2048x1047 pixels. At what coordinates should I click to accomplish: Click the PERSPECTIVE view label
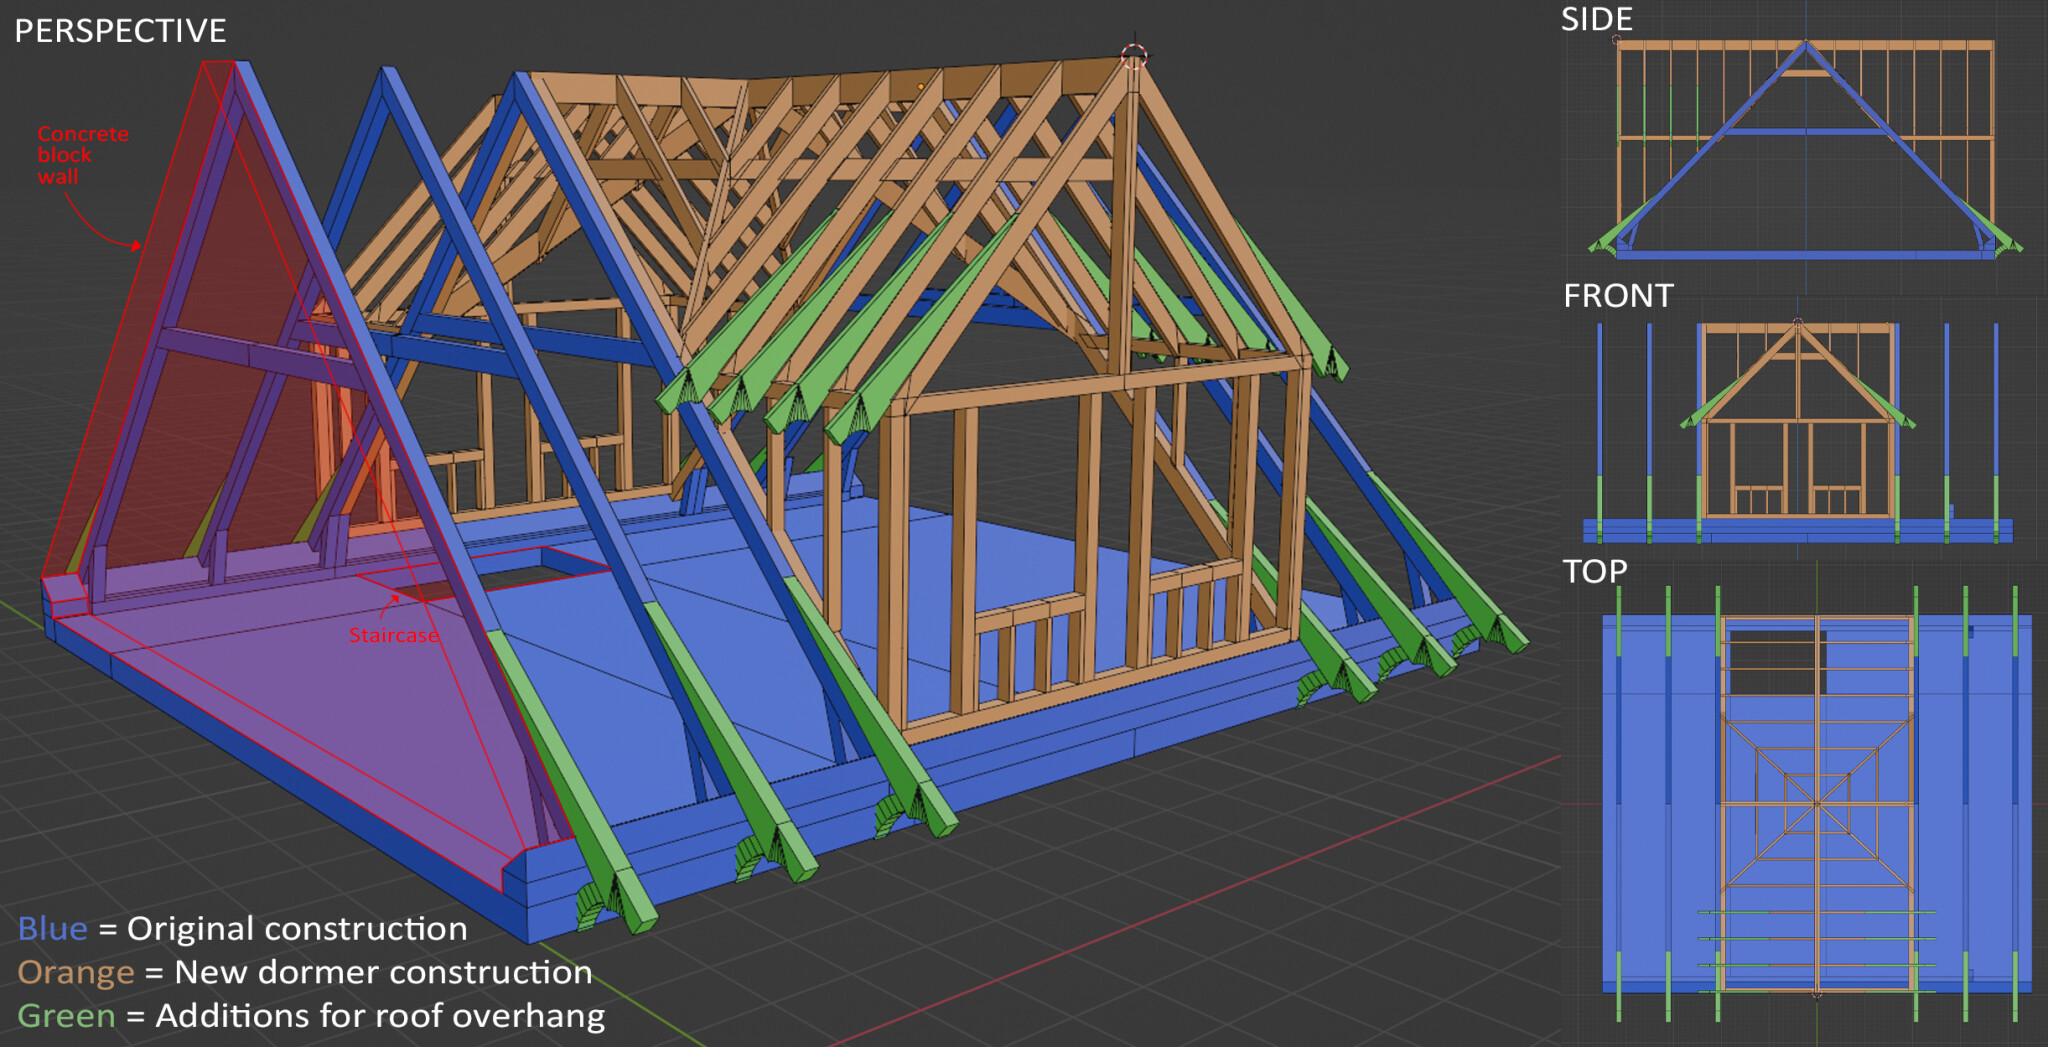click(x=120, y=31)
